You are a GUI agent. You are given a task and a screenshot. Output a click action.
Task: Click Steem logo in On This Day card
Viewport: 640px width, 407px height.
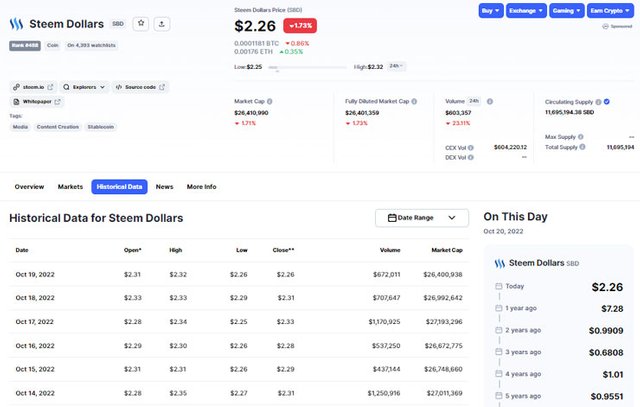[500, 263]
